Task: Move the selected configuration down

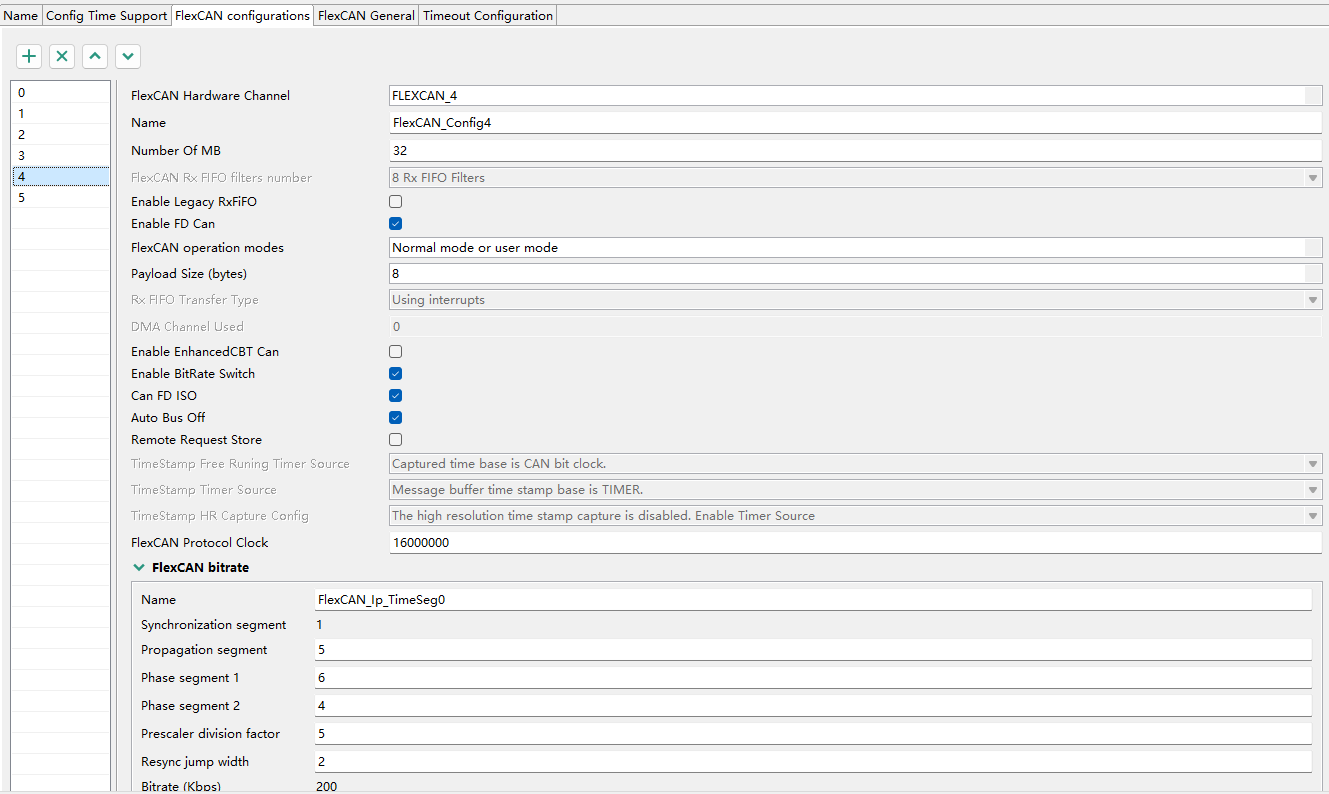Action: pyautogui.click(x=127, y=56)
